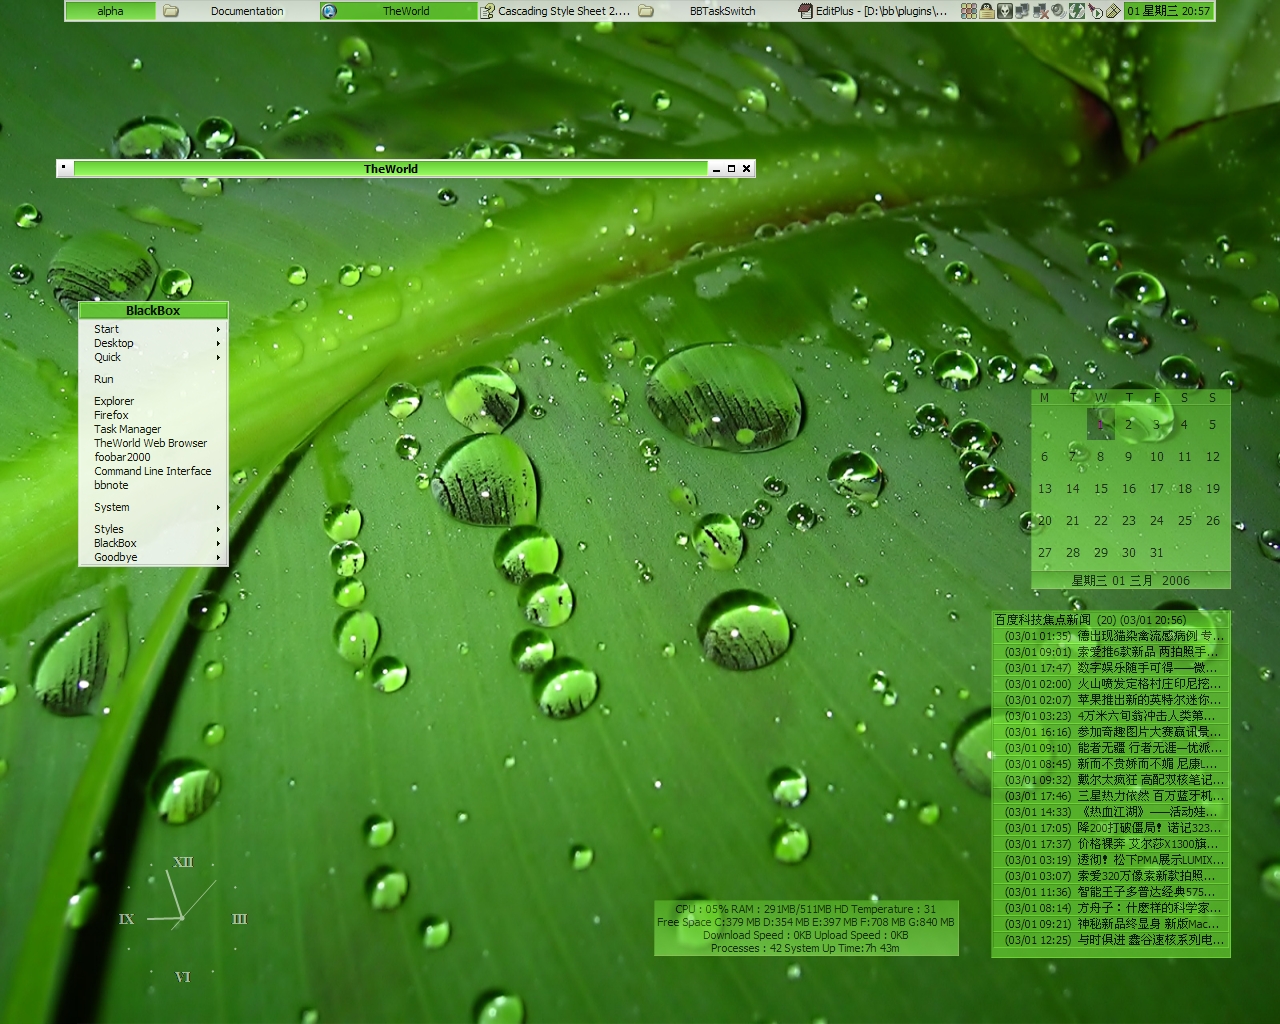This screenshot has width=1280, height=1024.
Task: Click the folder icon beside BBTaskSwitch
Action: [x=646, y=11]
